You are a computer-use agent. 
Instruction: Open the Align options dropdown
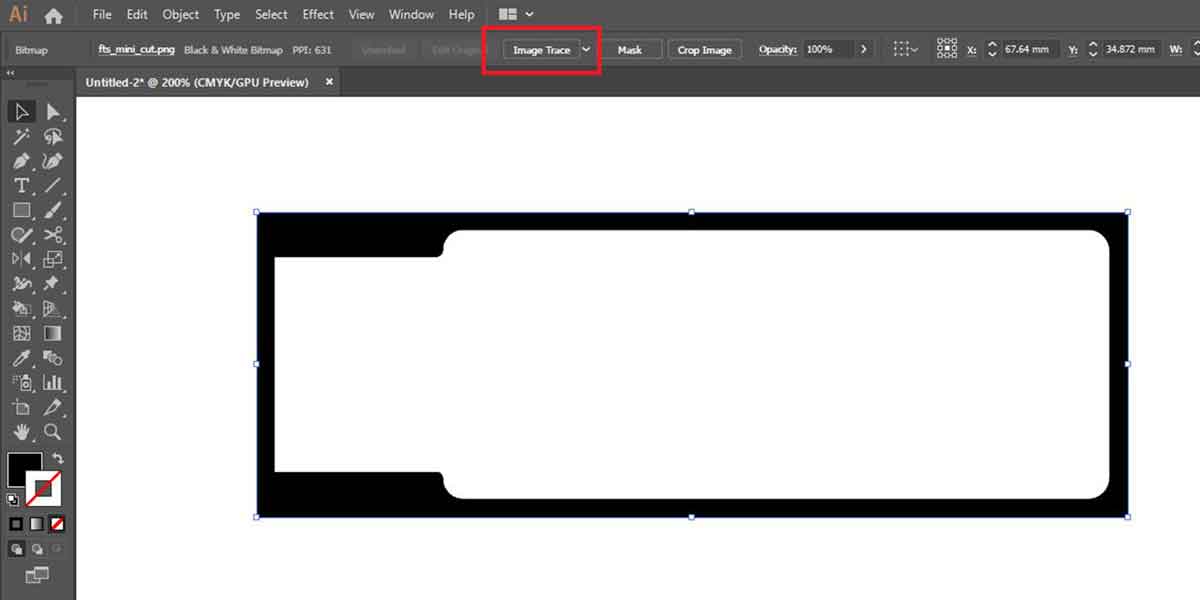906,49
